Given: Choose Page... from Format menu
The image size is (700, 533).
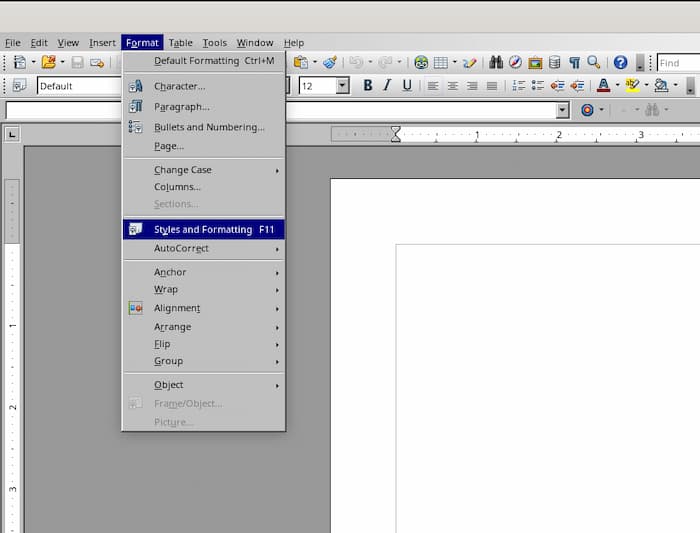Looking at the screenshot, I should 204,146.
